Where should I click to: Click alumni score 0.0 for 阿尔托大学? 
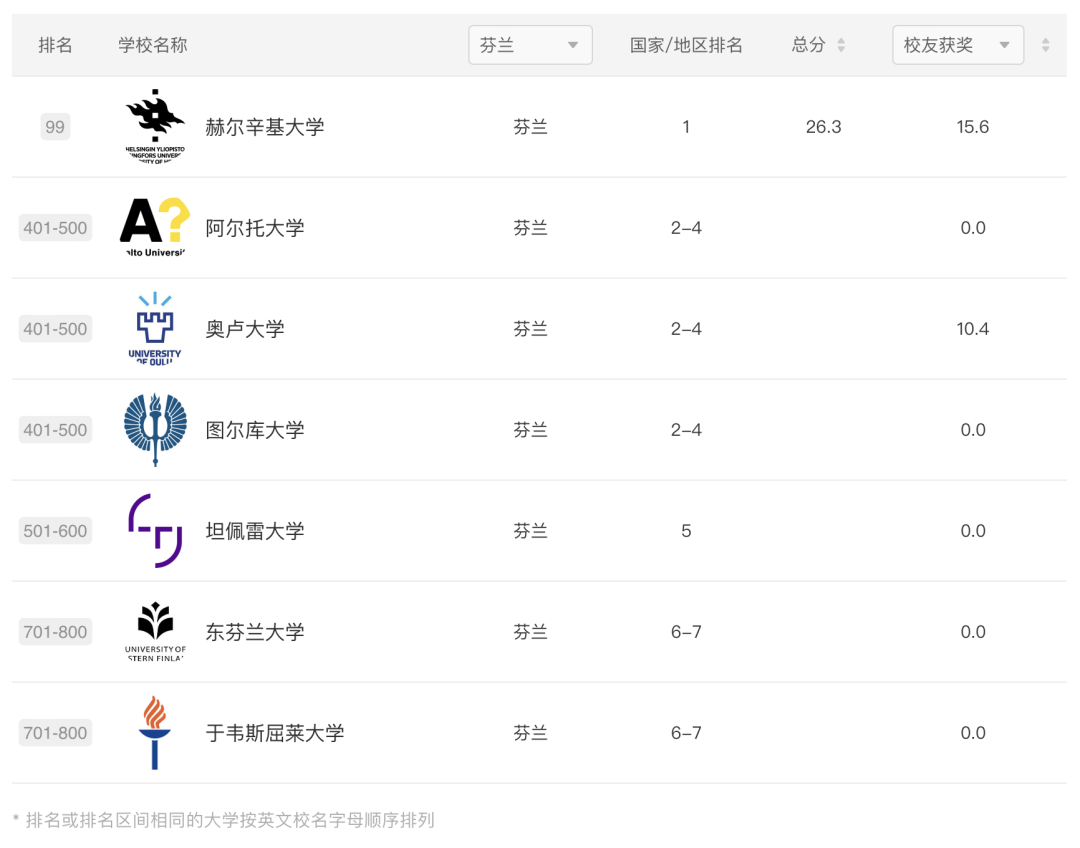click(x=973, y=228)
